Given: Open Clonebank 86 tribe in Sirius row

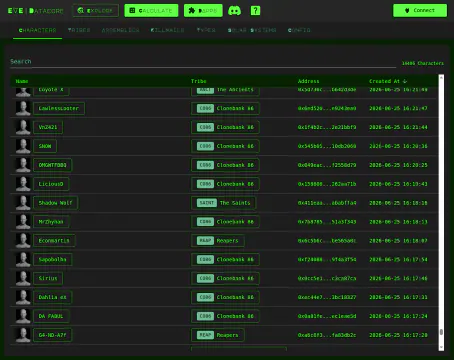Looking at the screenshot, I should (x=225, y=278).
